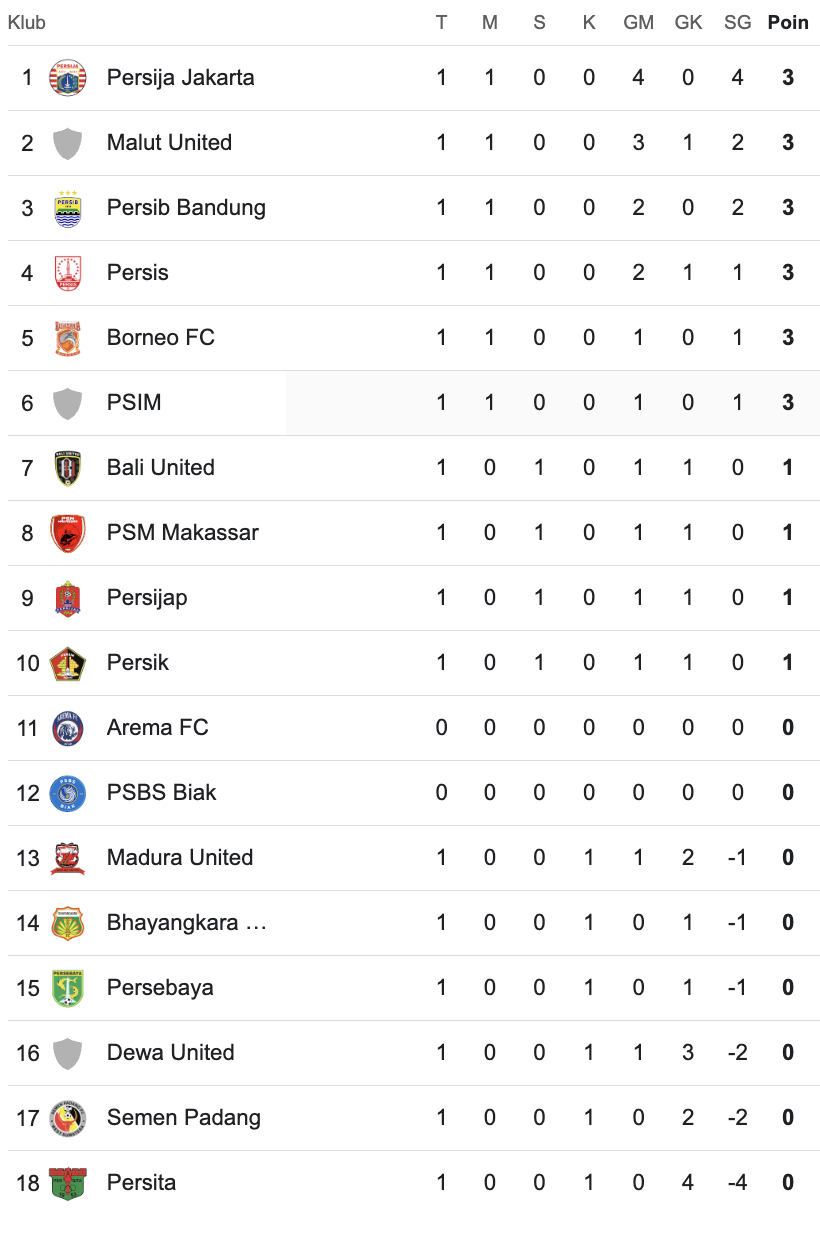Click the Persik club crest

coord(68,663)
